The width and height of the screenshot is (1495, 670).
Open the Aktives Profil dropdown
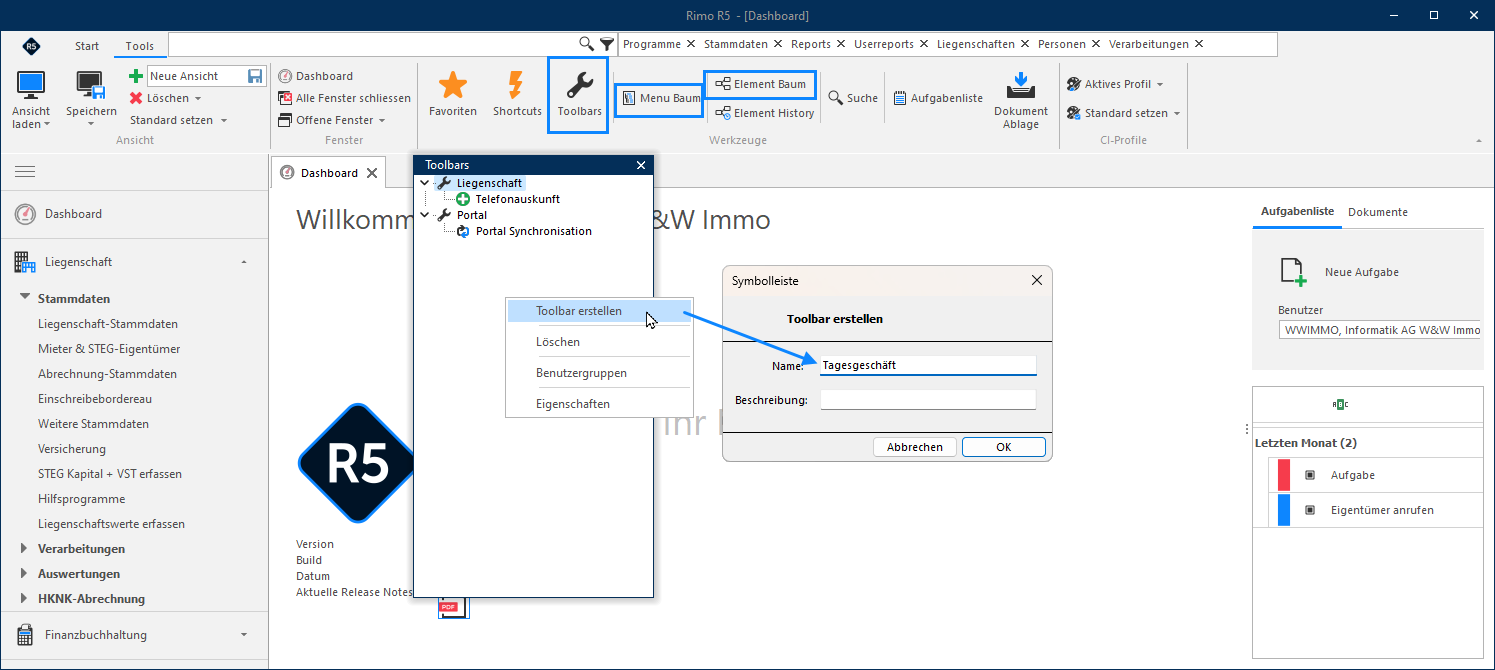coord(1115,84)
